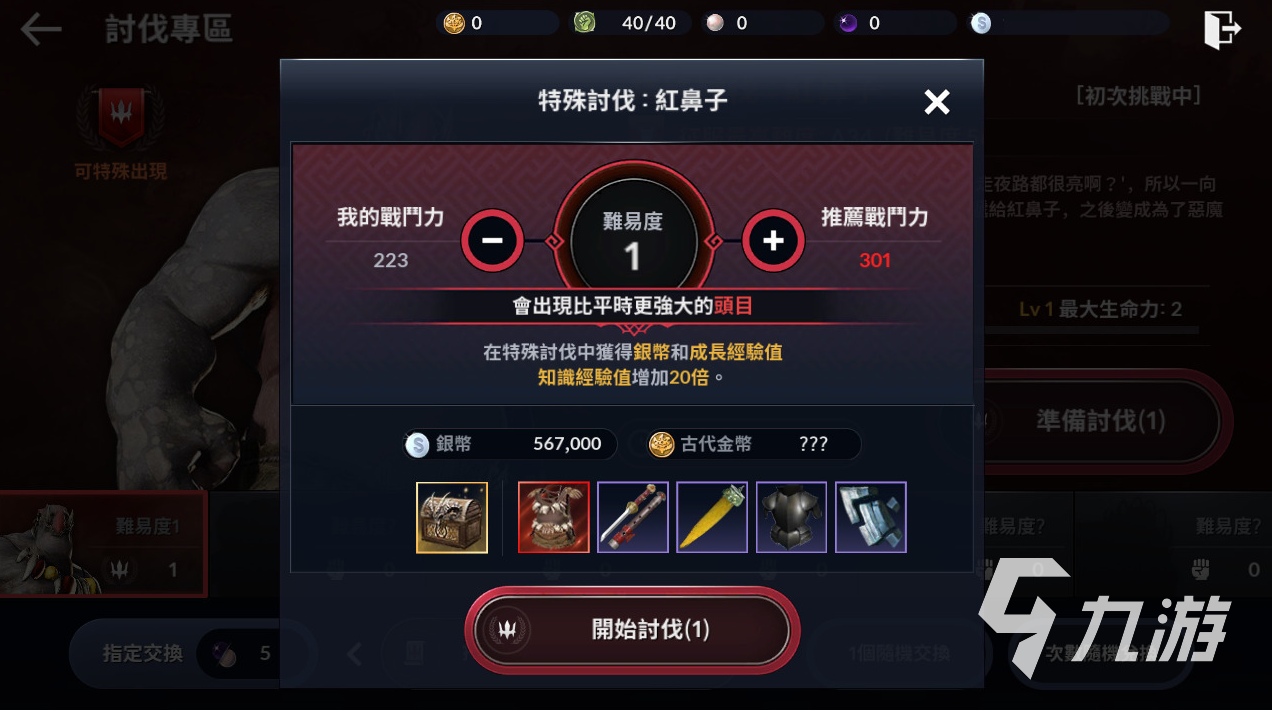
Task: Decrease difficulty with the minus button
Action: click(x=493, y=239)
